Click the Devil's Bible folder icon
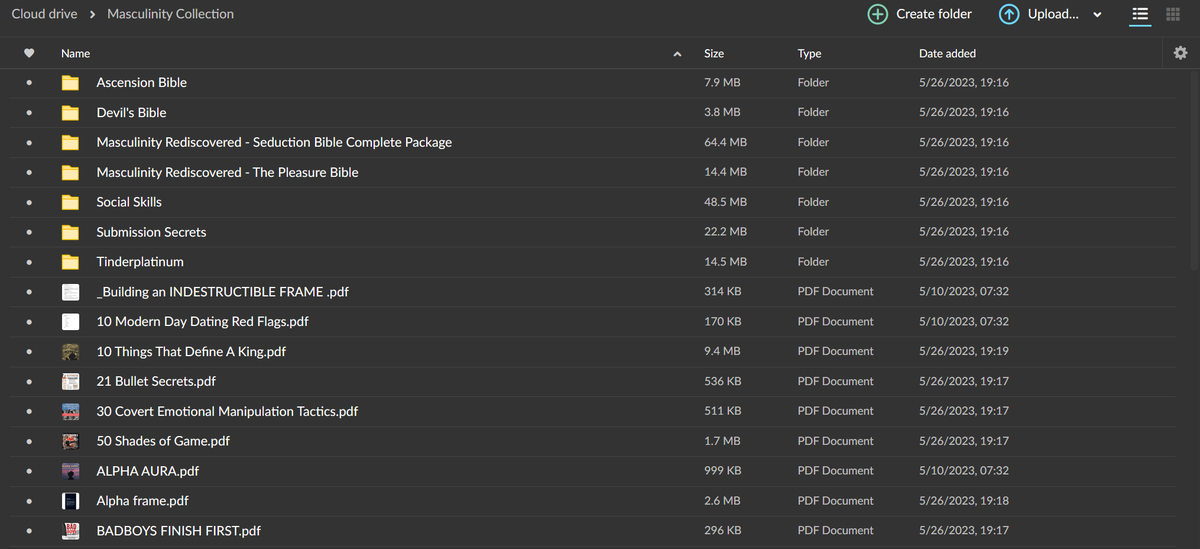The image size is (1200, 549). [70, 113]
